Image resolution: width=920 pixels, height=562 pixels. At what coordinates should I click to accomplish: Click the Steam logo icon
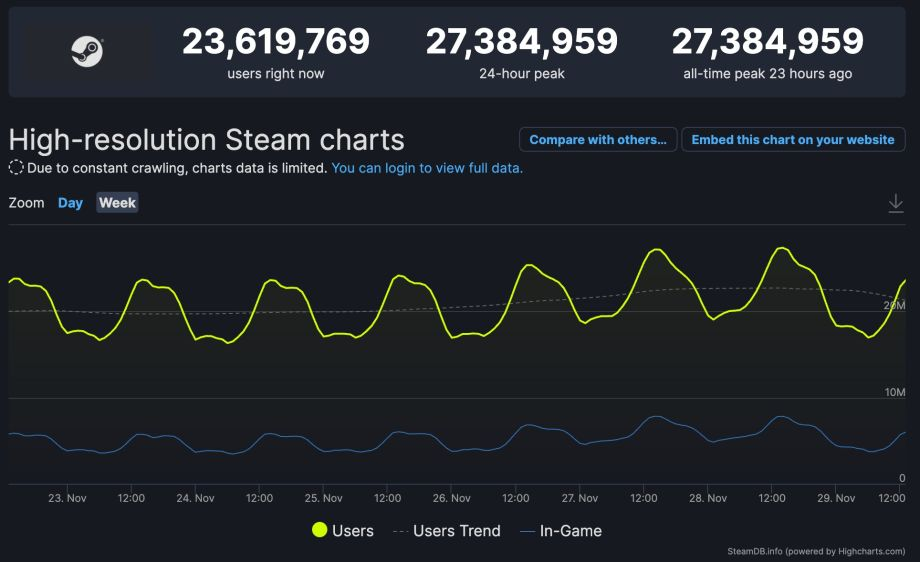coord(87,51)
